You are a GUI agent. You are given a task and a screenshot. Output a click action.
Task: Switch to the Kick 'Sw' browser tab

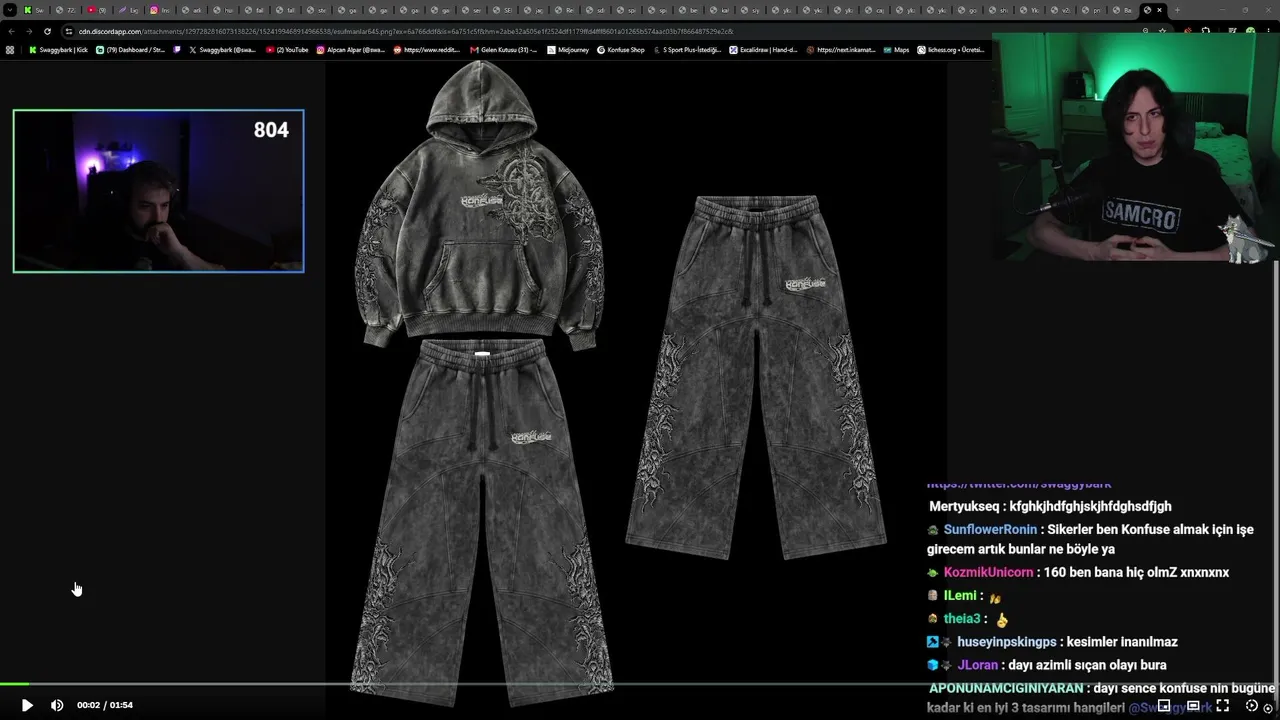34,10
